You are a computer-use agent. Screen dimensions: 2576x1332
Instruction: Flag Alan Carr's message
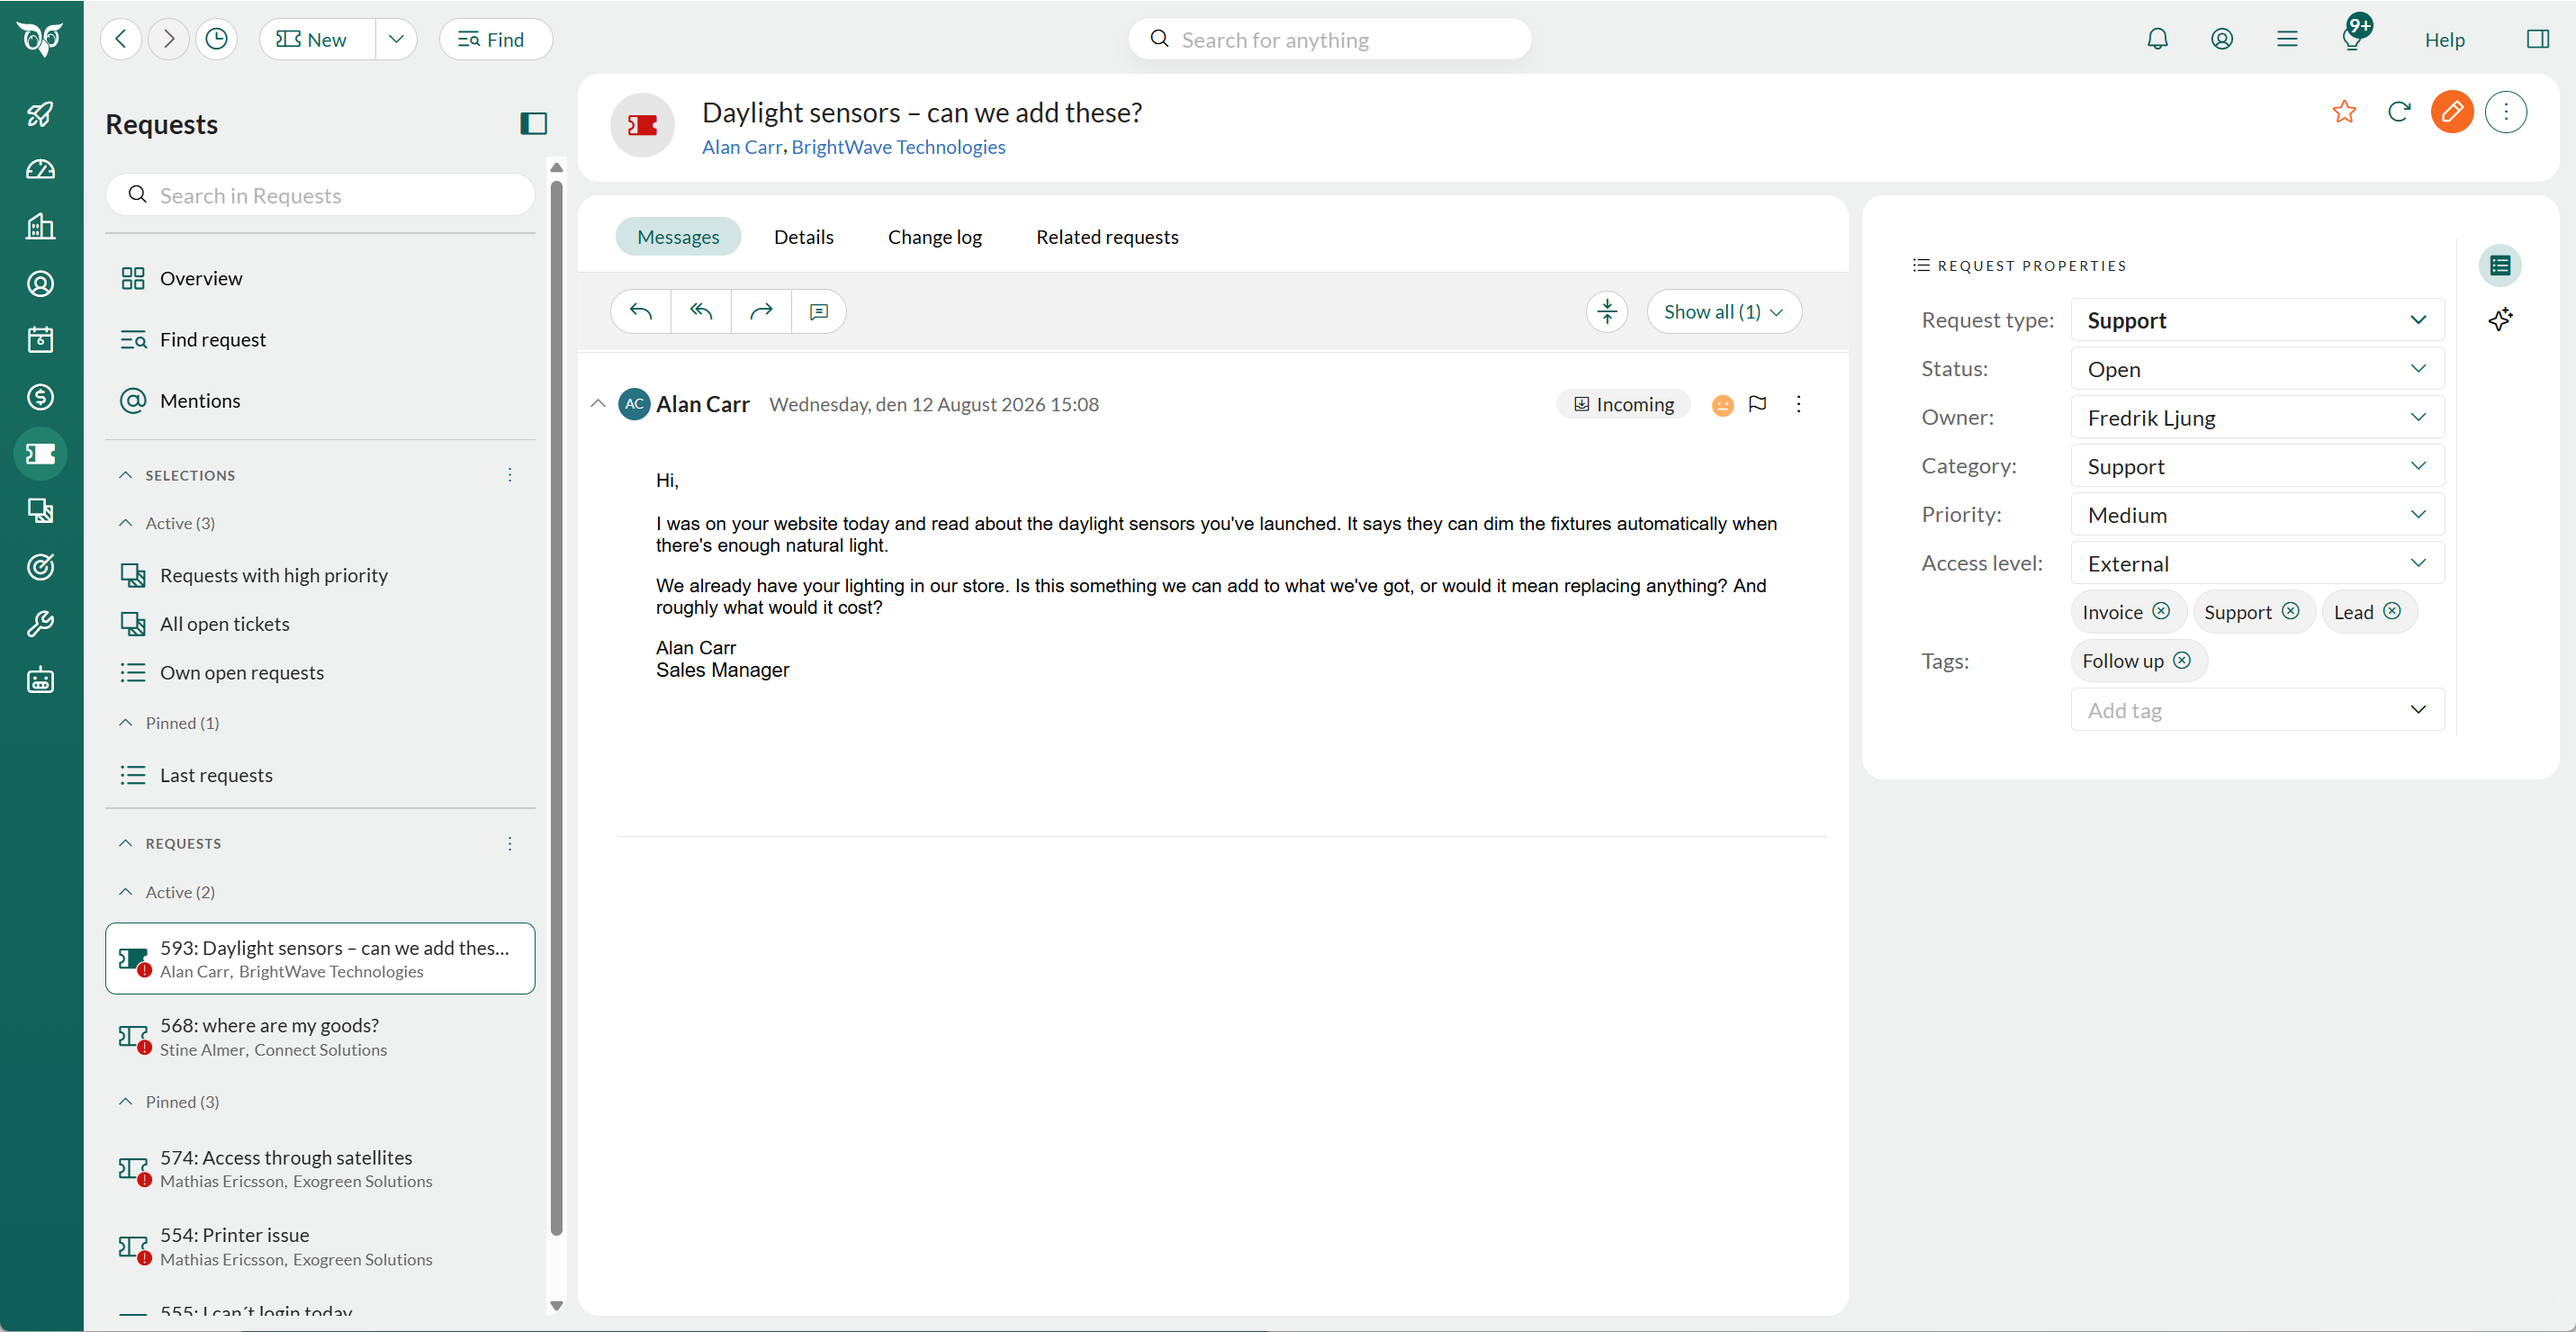(1757, 404)
